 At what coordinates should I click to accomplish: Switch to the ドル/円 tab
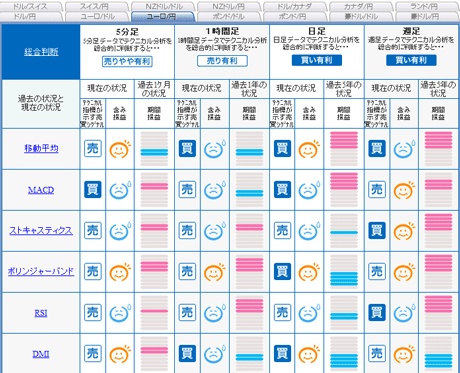pos(31,17)
